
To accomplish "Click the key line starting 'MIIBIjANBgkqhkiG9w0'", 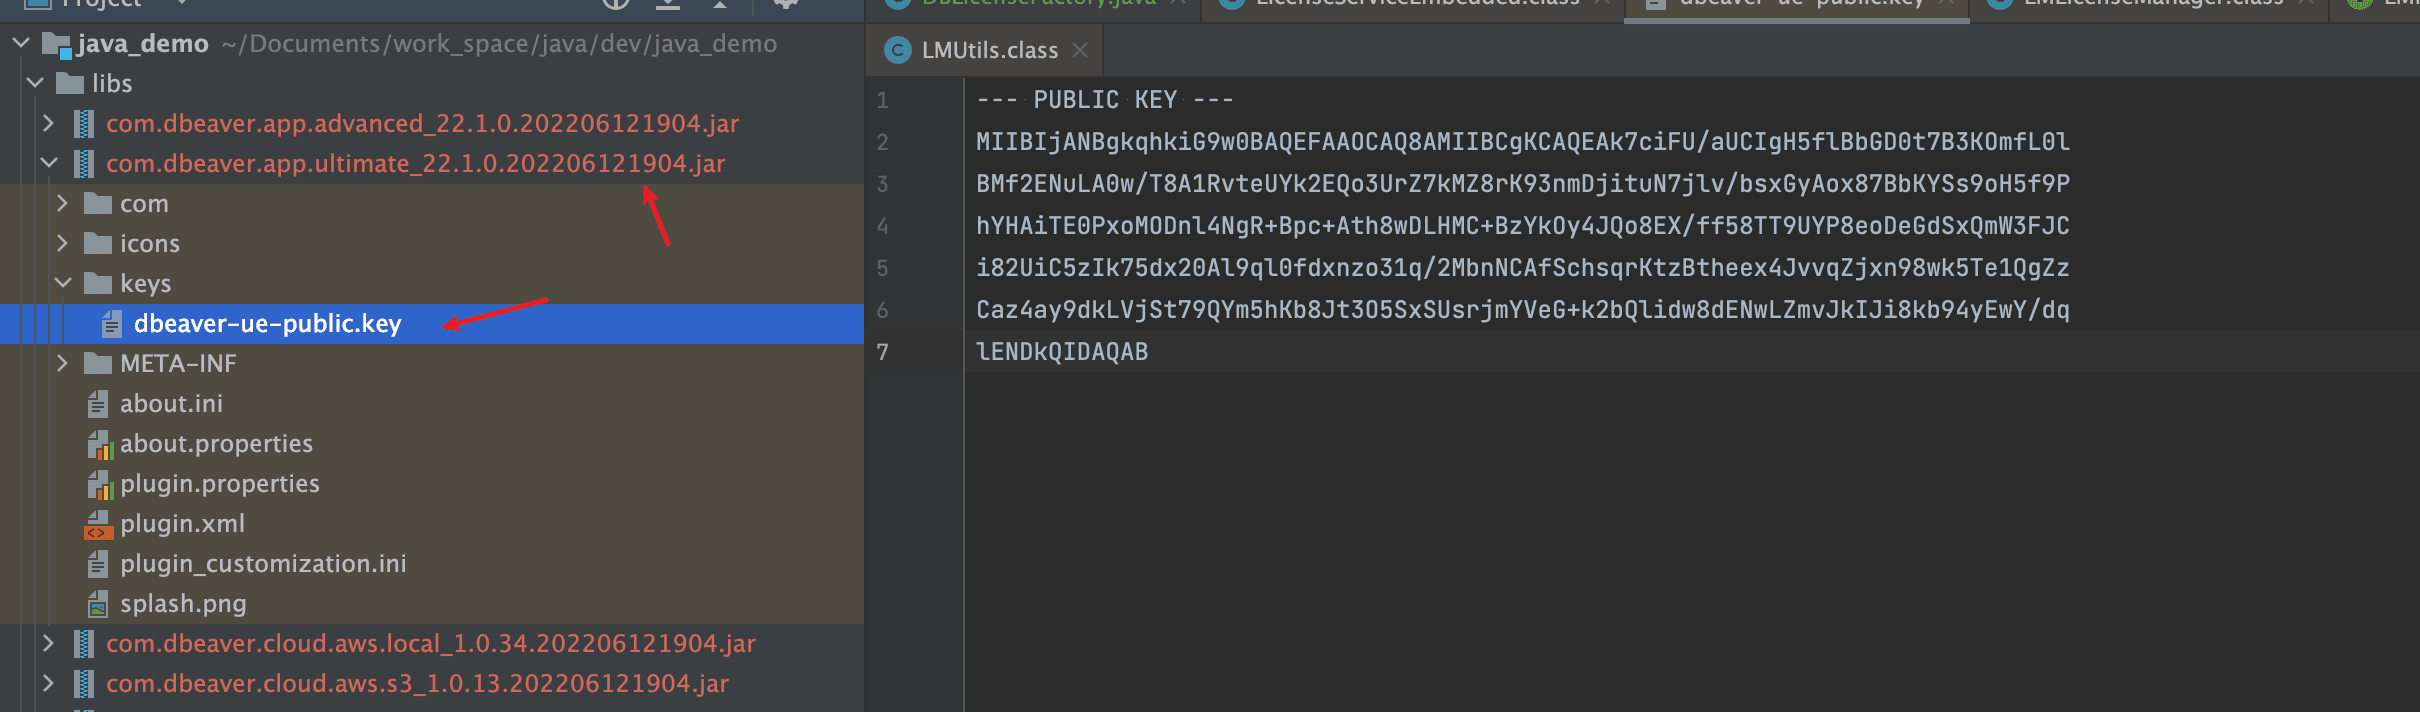I will (x=1523, y=142).
